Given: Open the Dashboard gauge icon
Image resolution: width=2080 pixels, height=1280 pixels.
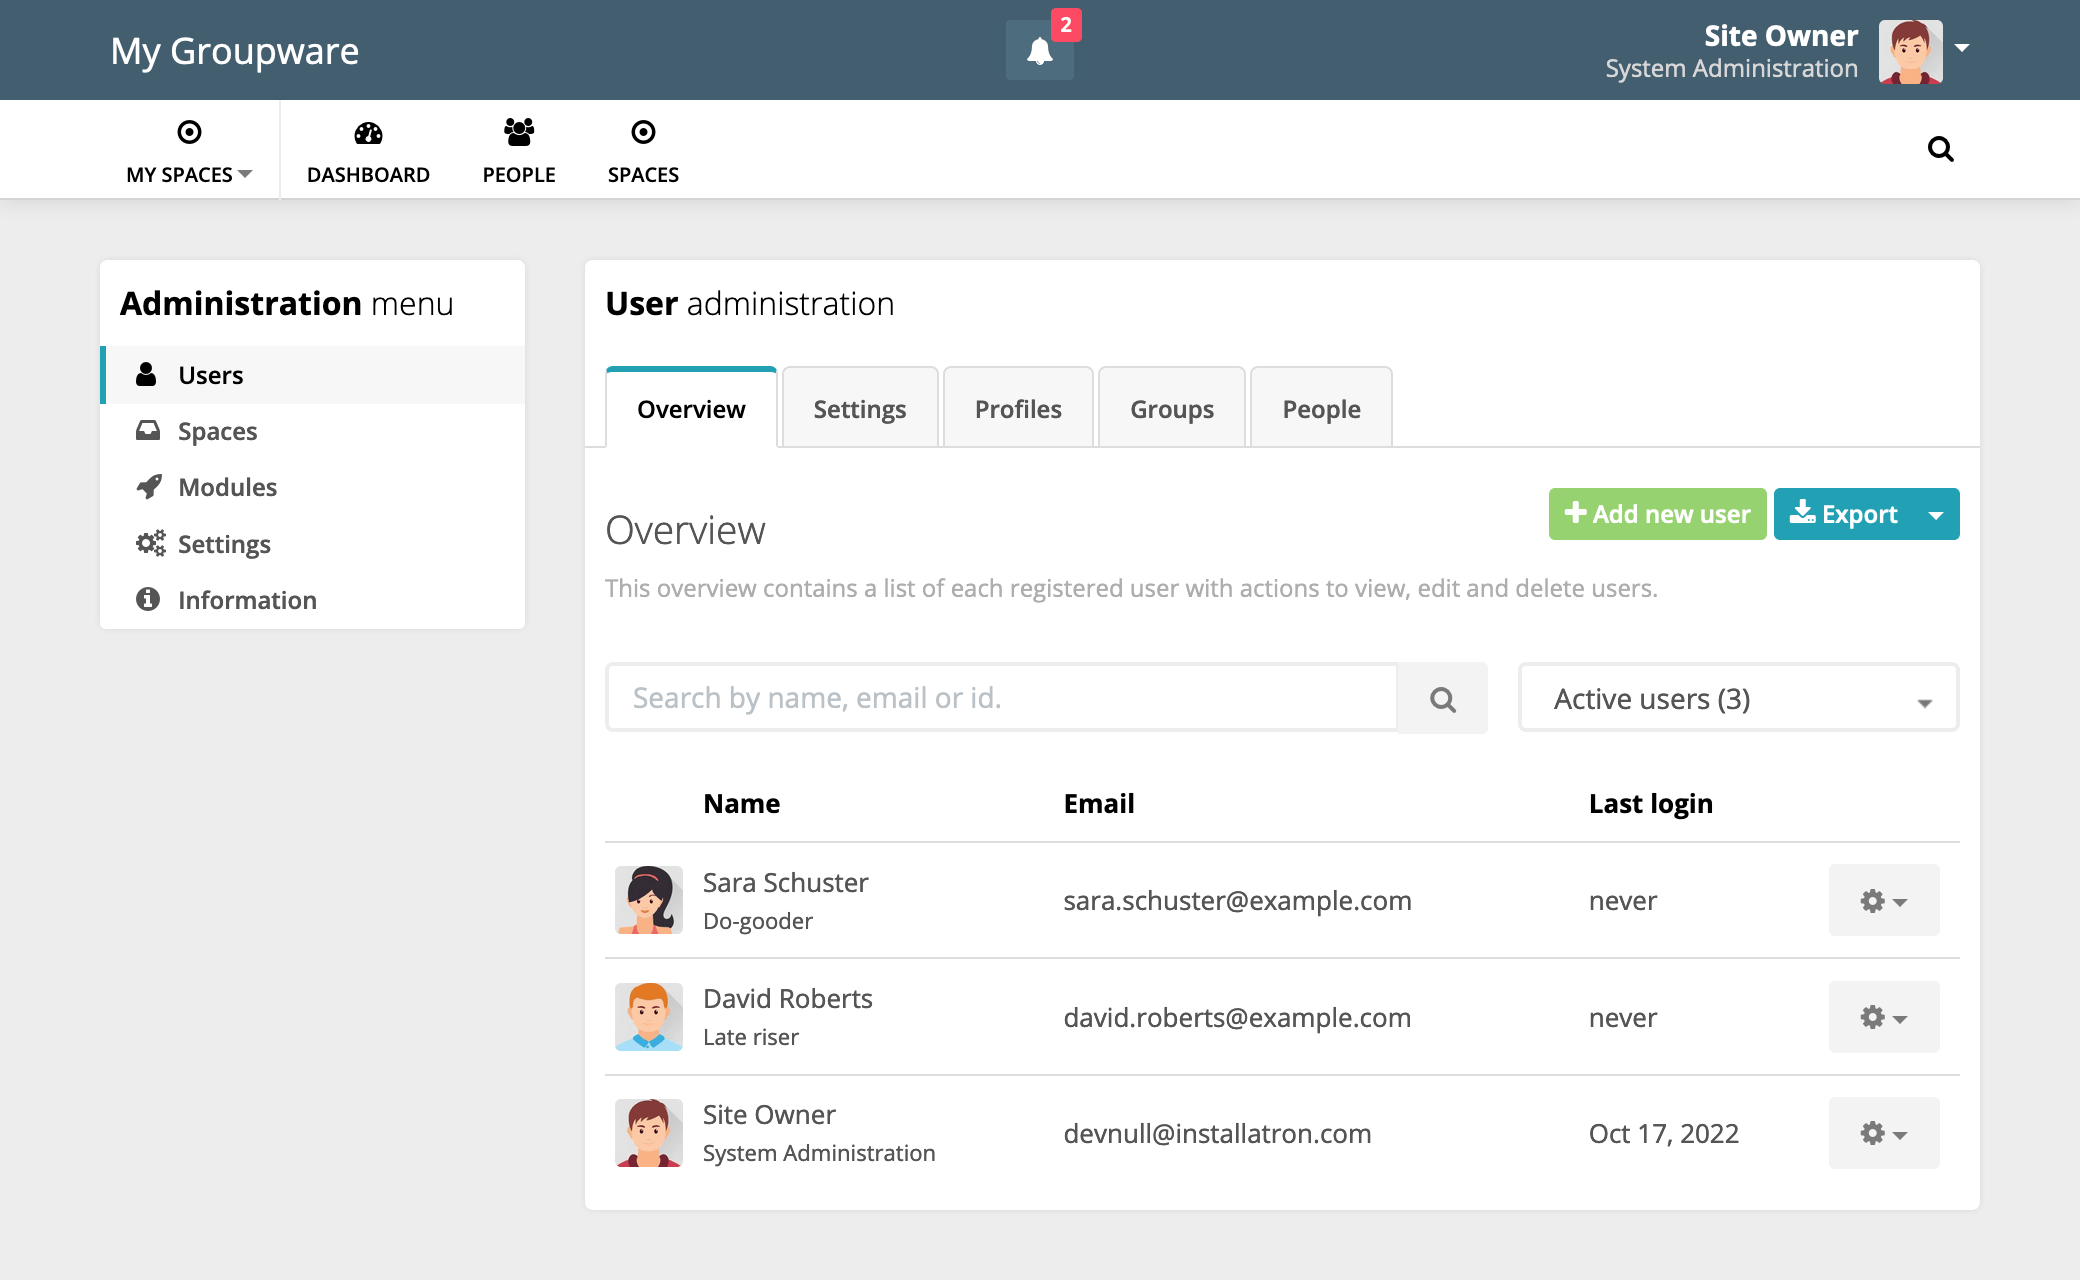Looking at the screenshot, I should (x=368, y=133).
